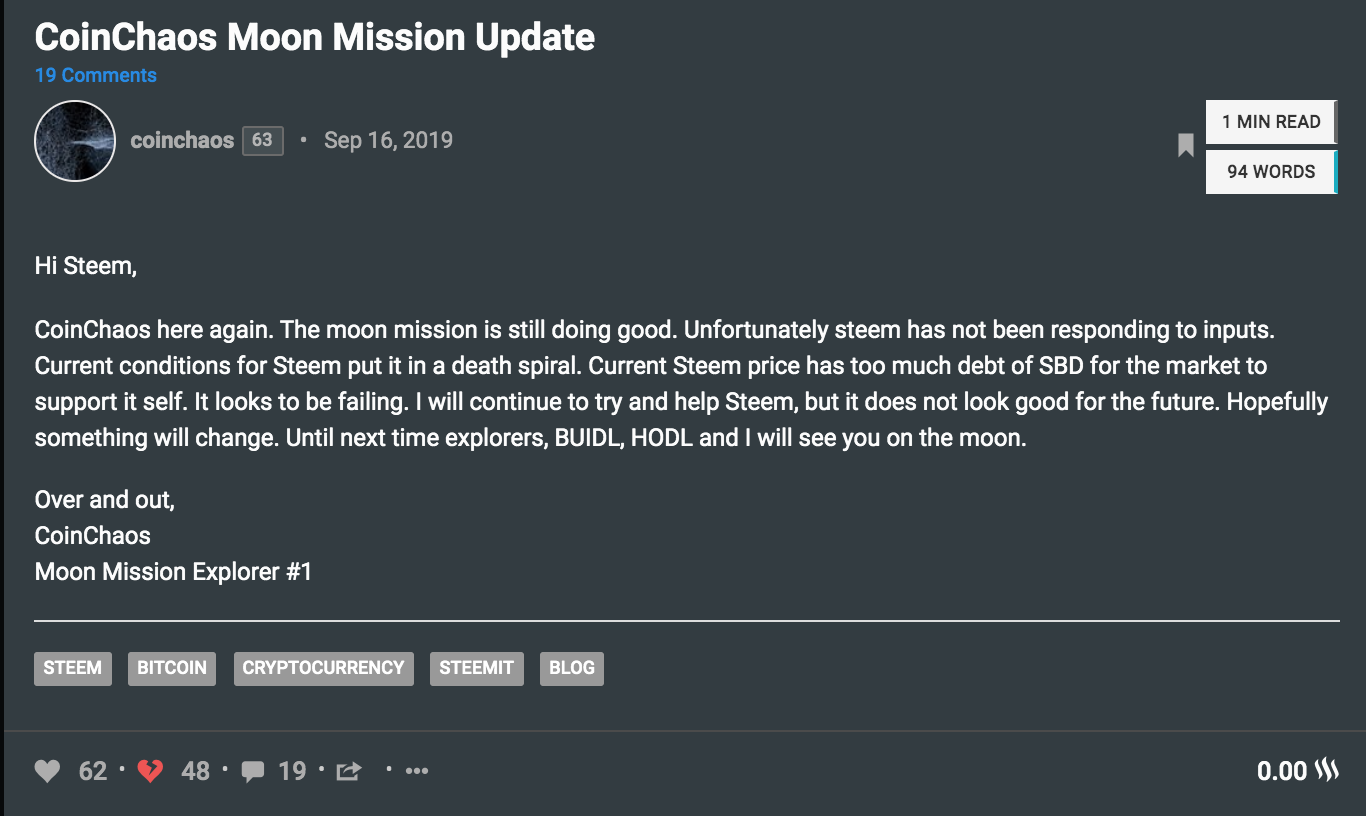This screenshot has width=1366, height=816.
Task: Open the three-dot more options menu
Action: (x=417, y=771)
